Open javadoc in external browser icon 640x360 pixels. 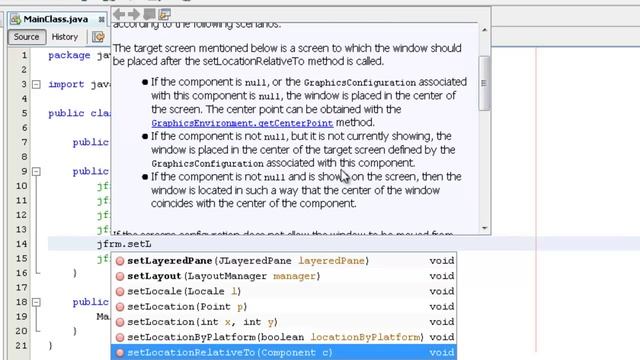149,14
